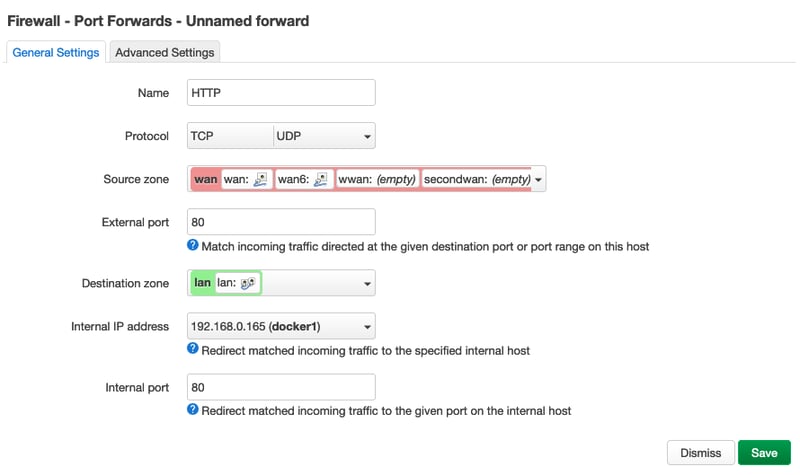
Task: Focus the Internal port input field
Action: tap(281, 387)
